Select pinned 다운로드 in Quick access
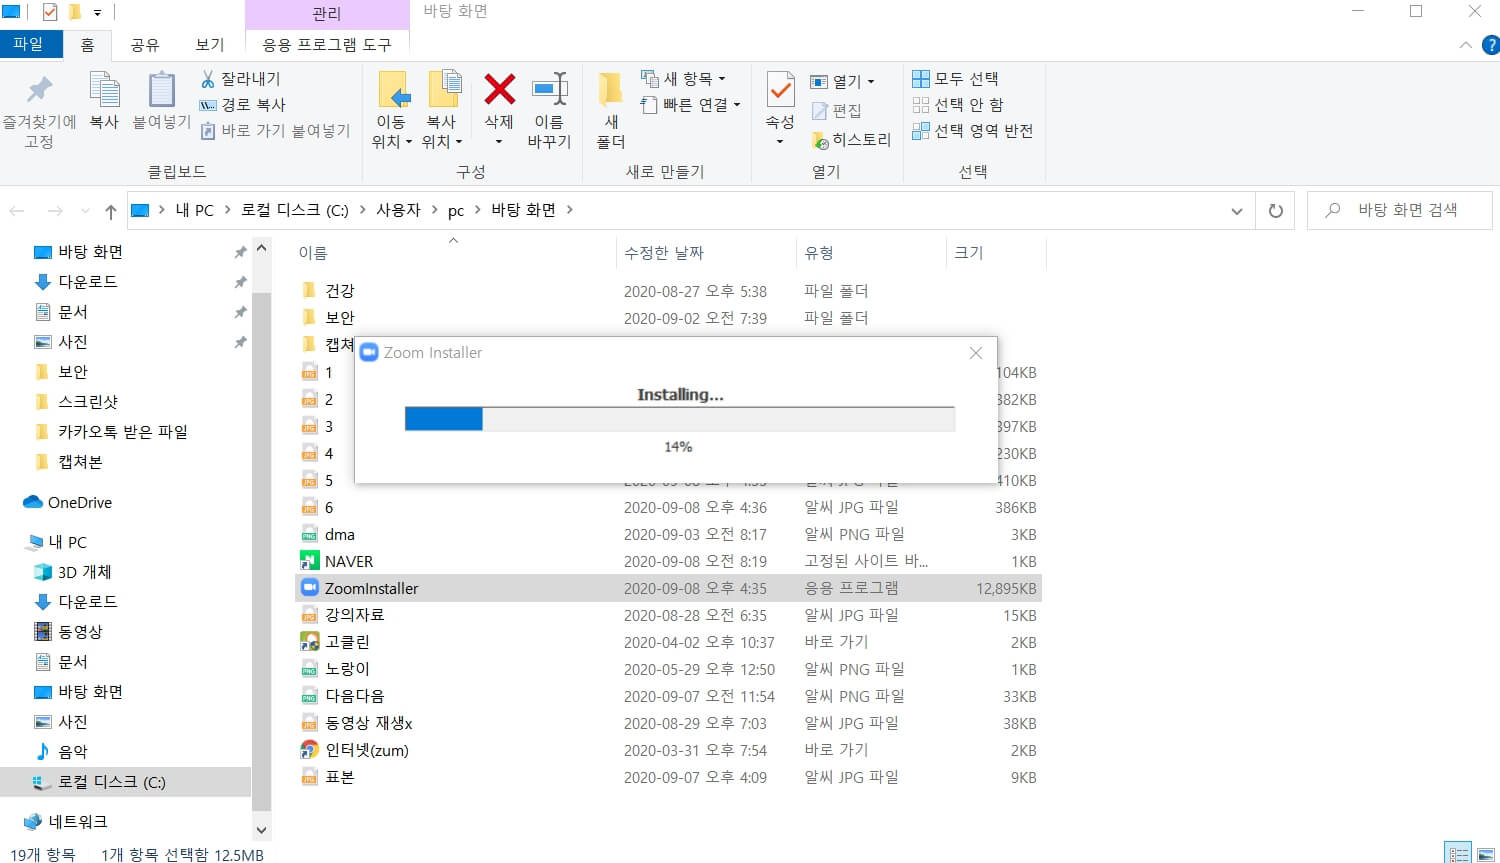Viewport: 1500px width, 863px height. click(87, 282)
